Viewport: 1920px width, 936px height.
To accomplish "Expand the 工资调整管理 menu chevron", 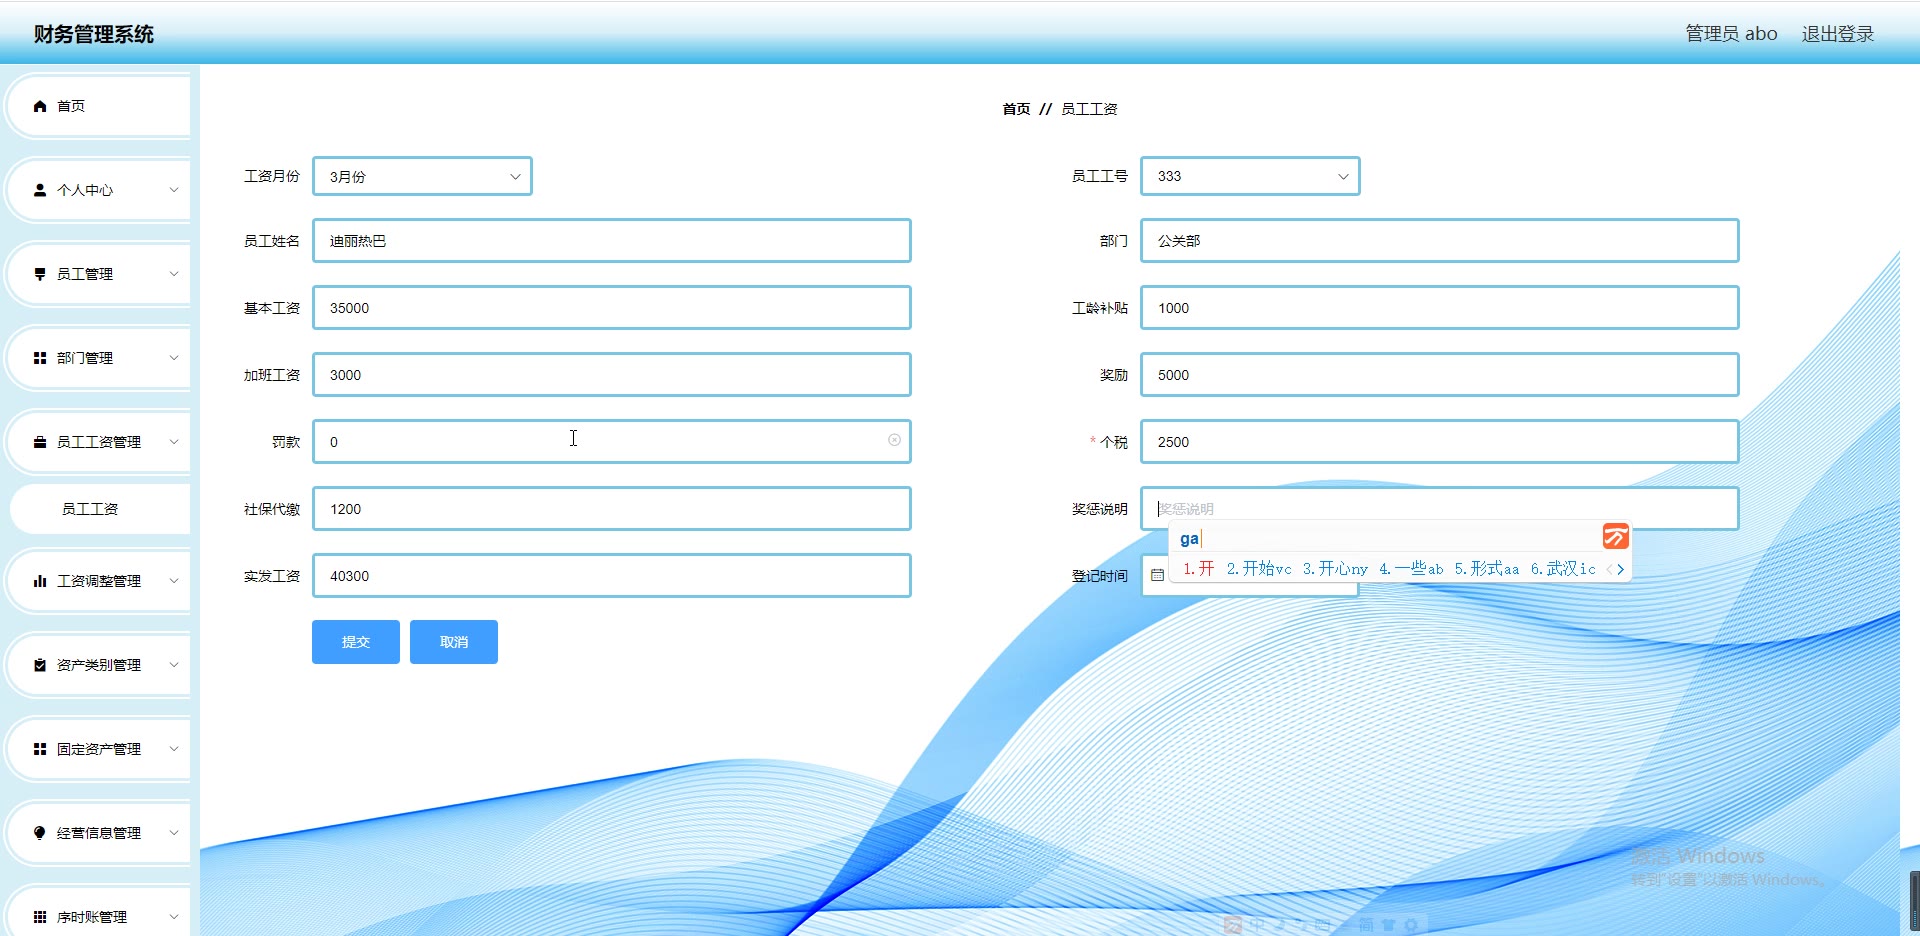I will (174, 581).
